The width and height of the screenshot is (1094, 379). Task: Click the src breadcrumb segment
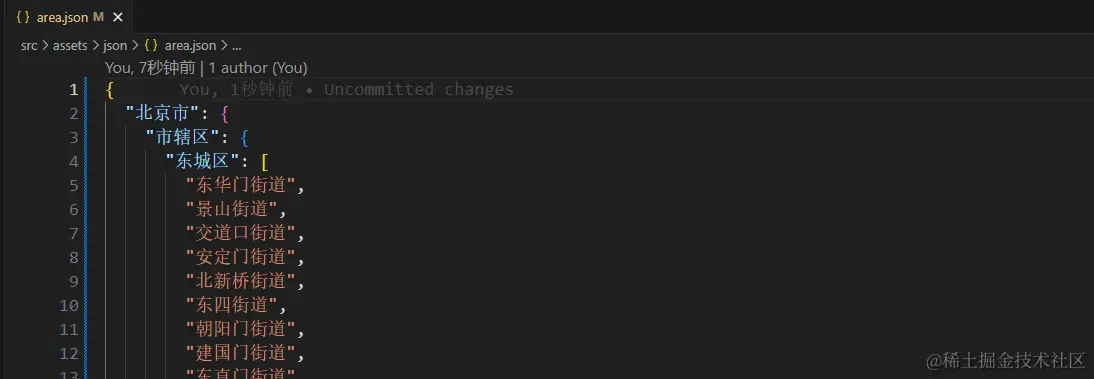tap(29, 45)
